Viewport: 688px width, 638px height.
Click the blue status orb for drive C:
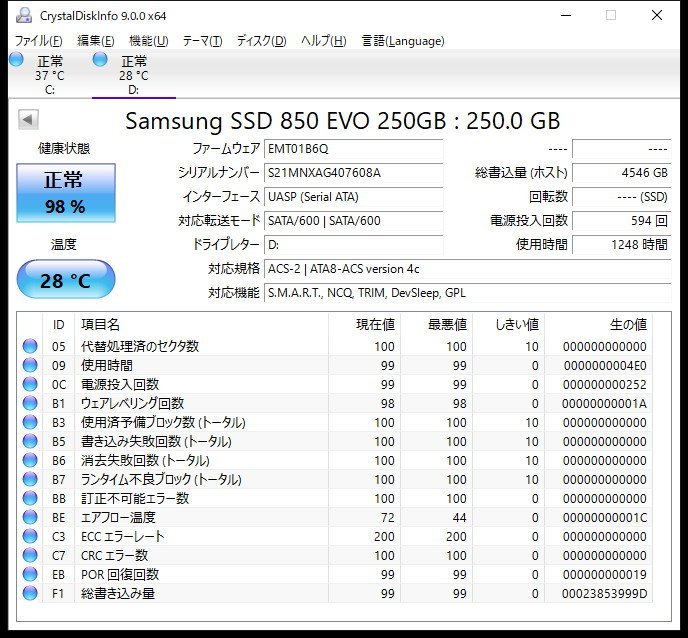pyautogui.click(x=16, y=59)
